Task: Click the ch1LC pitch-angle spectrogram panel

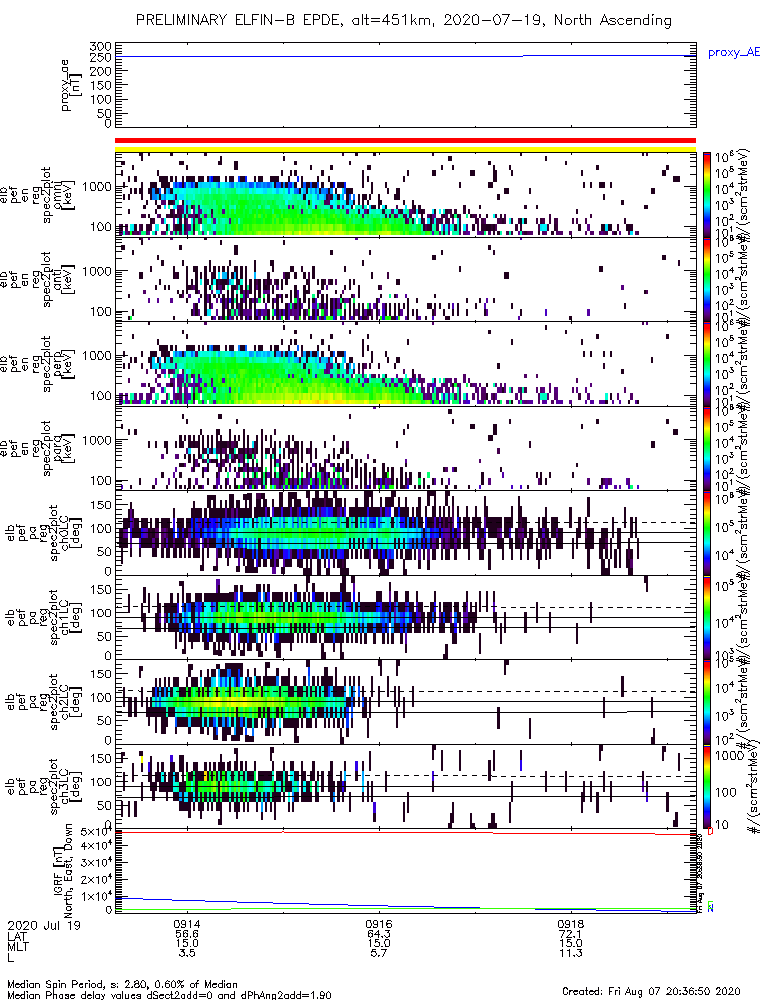Action: pyautogui.click(x=406, y=617)
